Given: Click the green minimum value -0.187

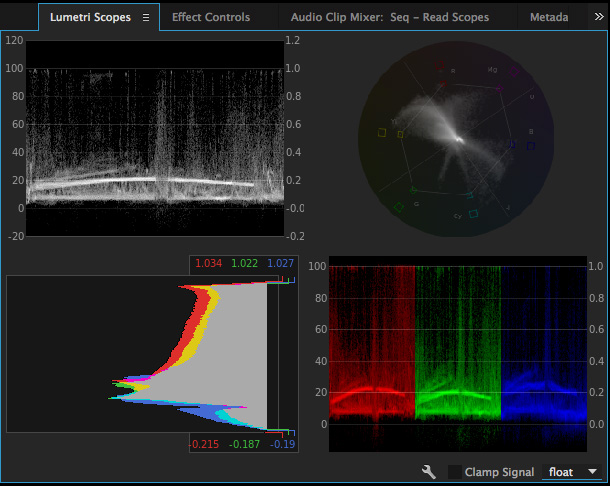Looking at the screenshot, I should pyautogui.click(x=244, y=444).
